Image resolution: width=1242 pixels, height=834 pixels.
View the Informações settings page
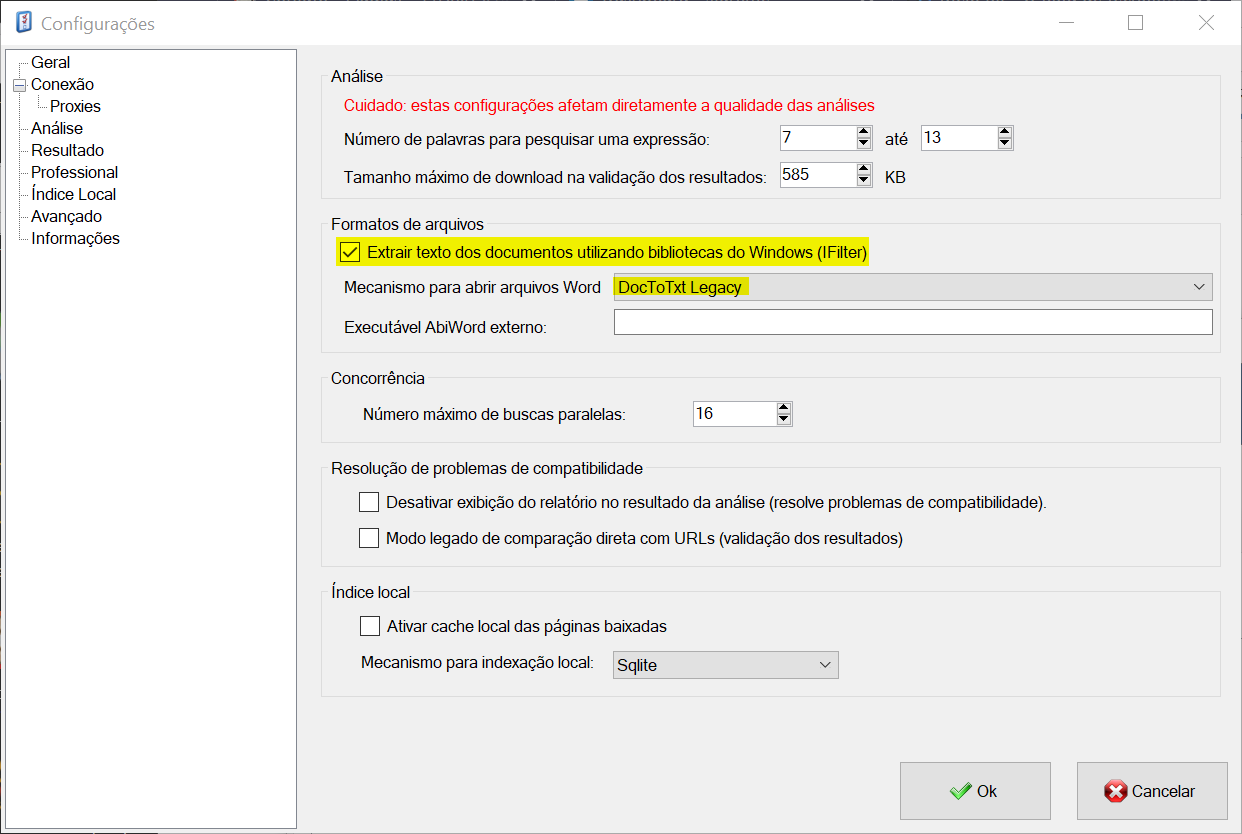75,238
